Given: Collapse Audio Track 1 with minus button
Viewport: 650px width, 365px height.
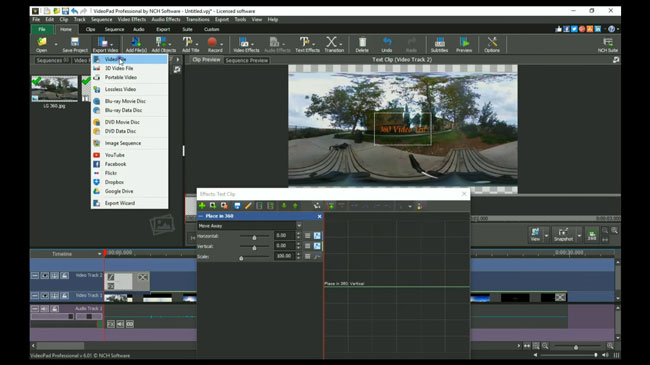Looking at the screenshot, I should point(35,309).
